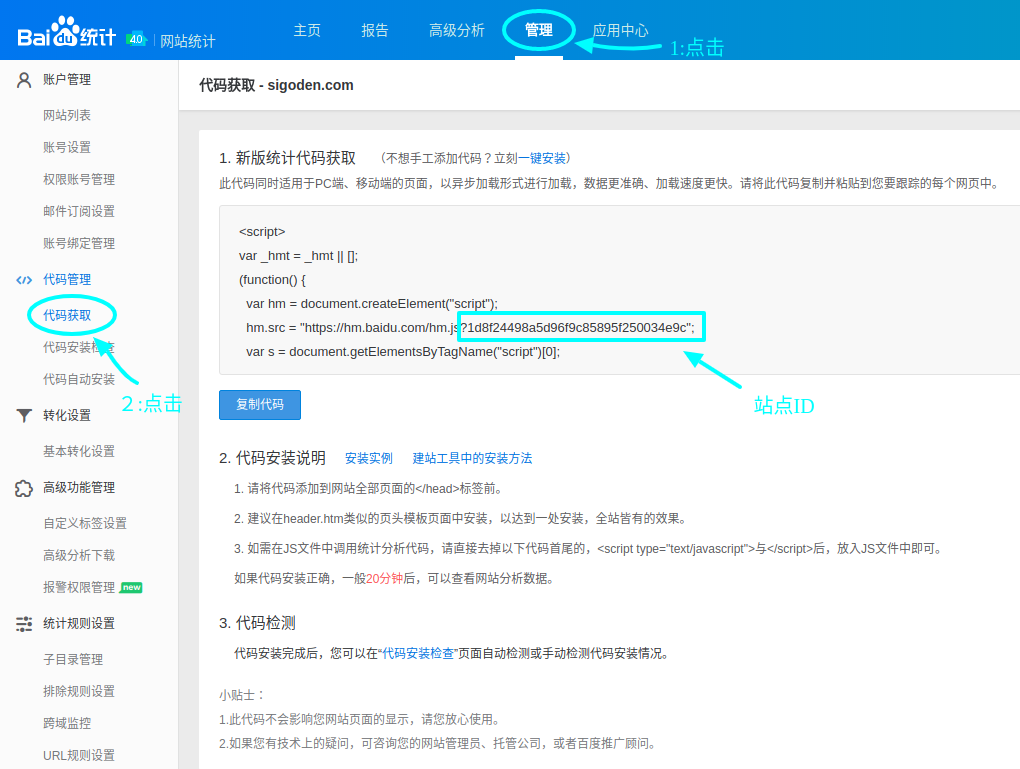Click the 2. 代码安装说明 heading
This screenshot has width=1020, height=769.
click(273, 458)
